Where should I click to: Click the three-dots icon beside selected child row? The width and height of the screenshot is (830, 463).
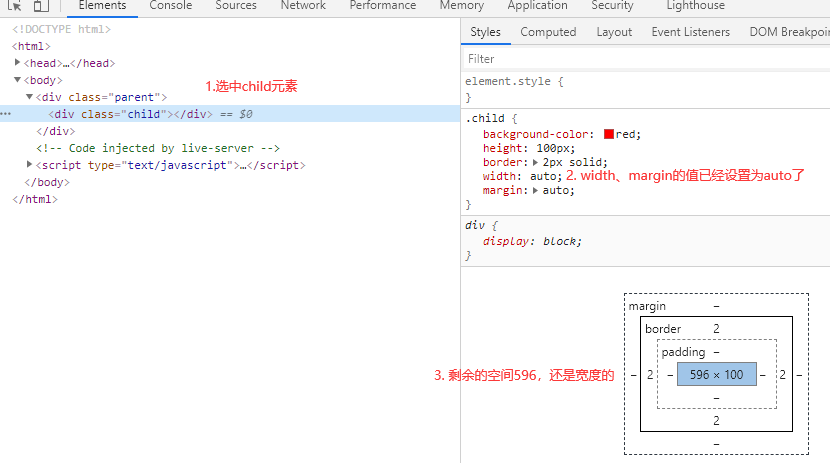pyautogui.click(x=6, y=114)
